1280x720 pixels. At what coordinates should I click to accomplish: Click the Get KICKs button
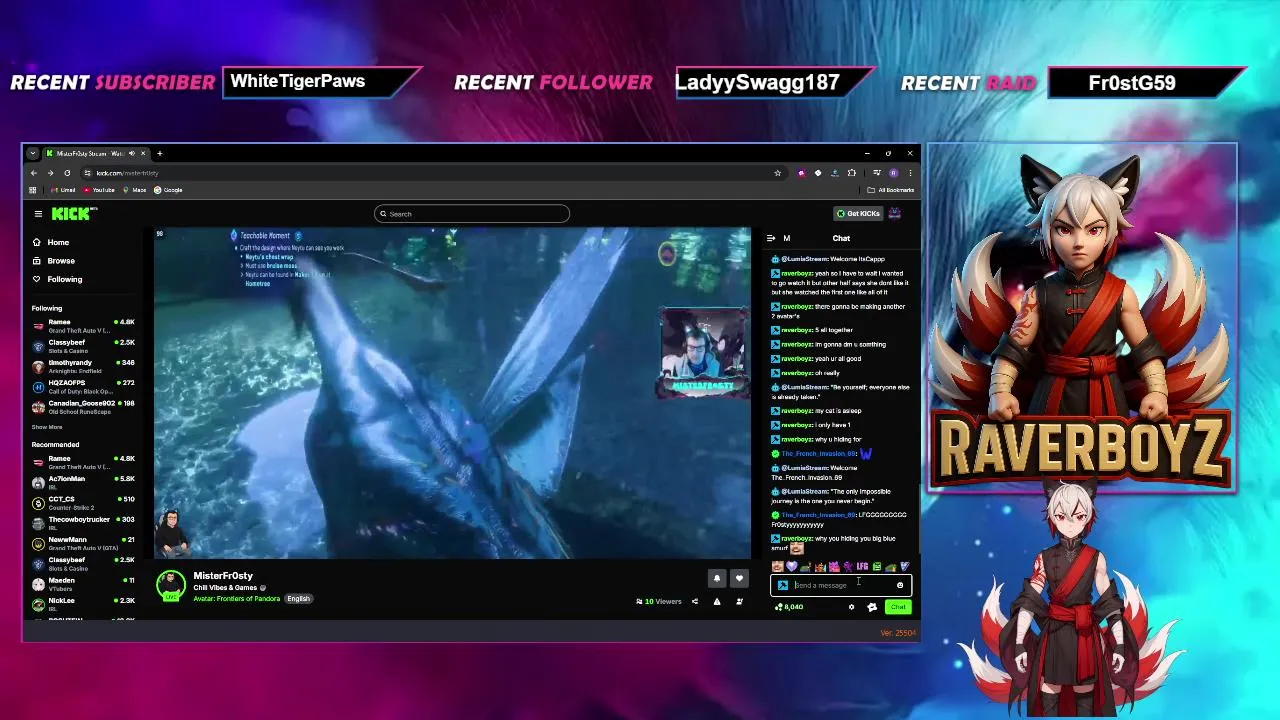[x=859, y=213]
